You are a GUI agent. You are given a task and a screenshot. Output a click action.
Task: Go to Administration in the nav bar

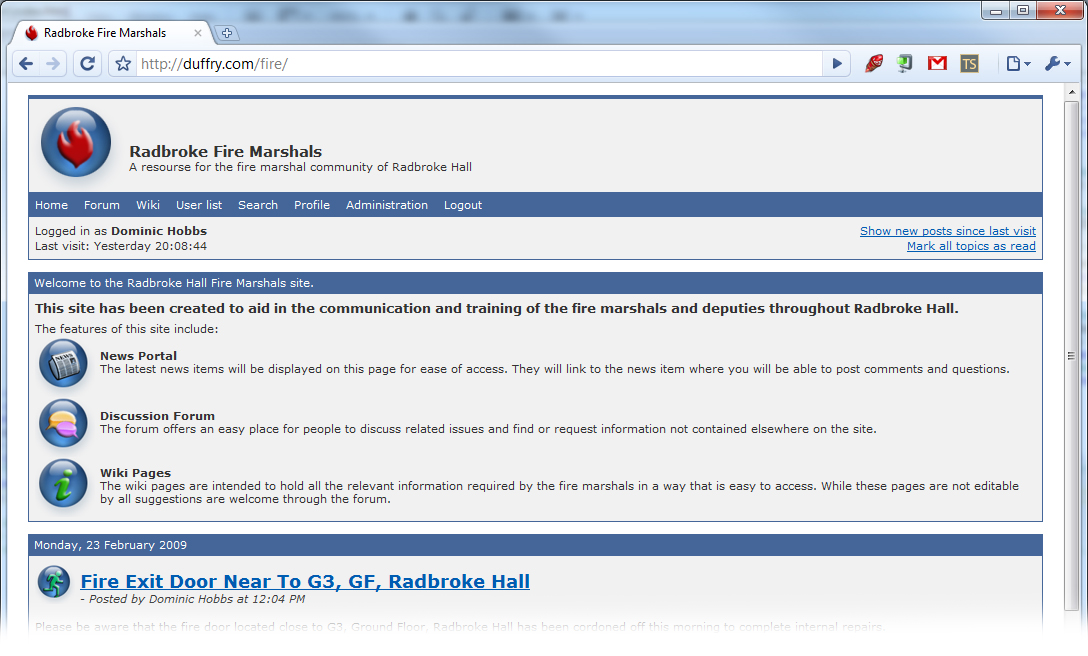(x=387, y=205)
